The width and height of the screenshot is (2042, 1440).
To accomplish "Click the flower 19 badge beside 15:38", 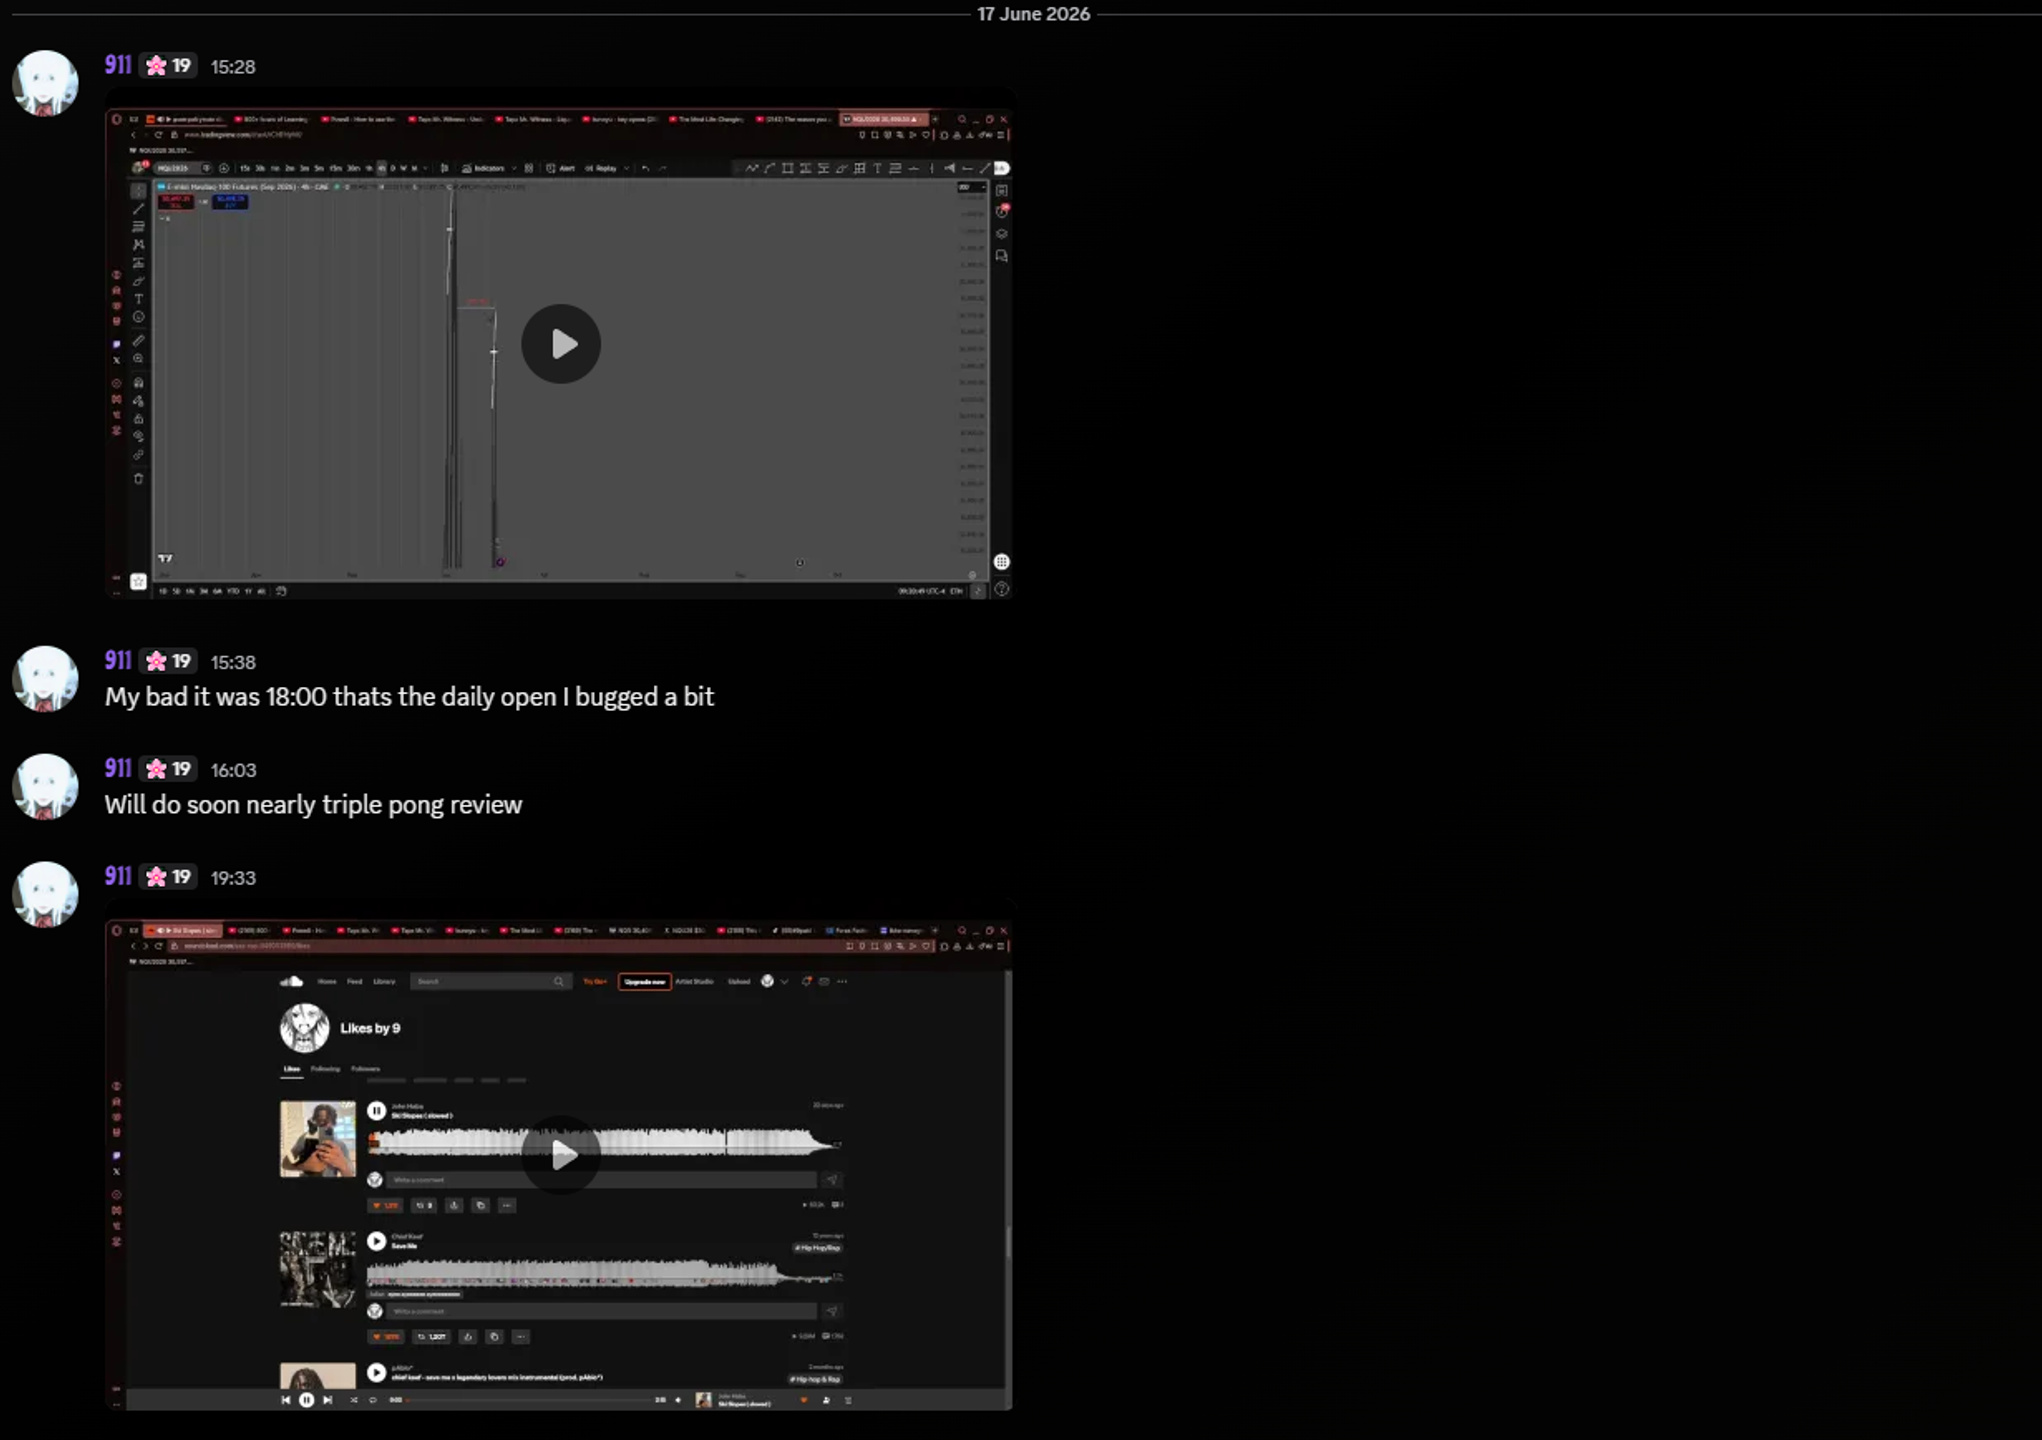I will click(x=168, y=662).
